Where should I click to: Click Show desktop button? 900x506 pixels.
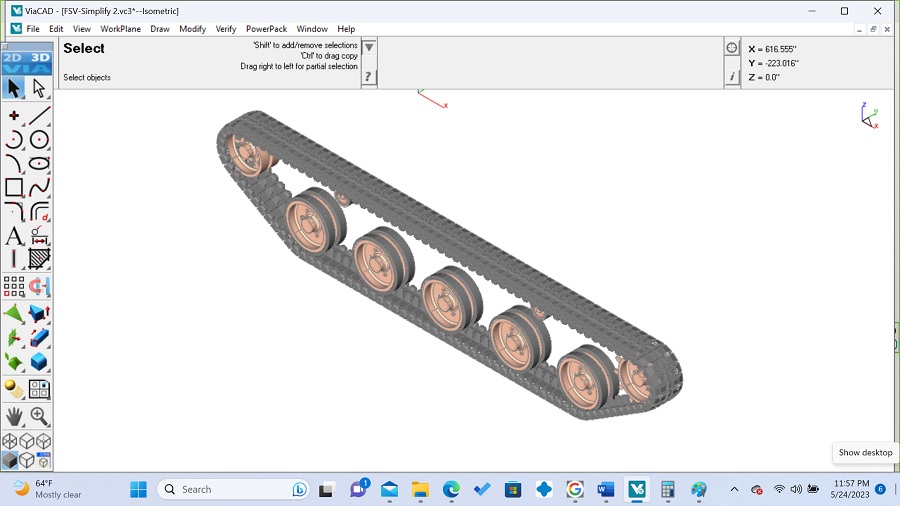[x=897, y=489]
